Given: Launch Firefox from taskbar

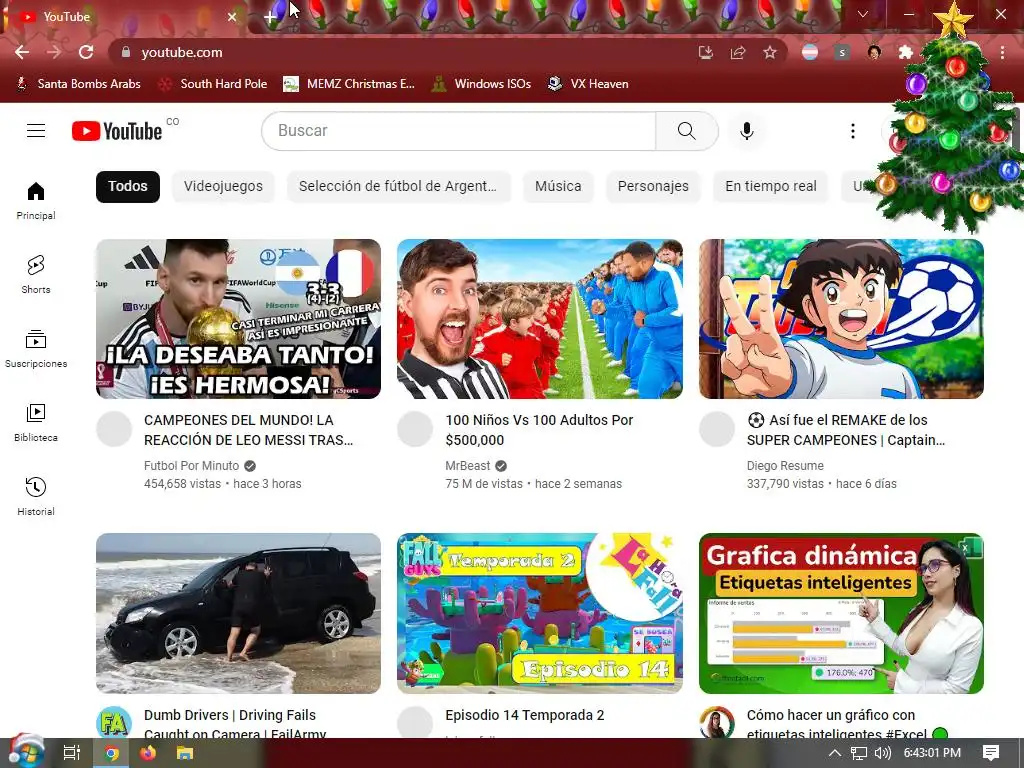Looking at the screenshot, I should pyautogui.click(x=148, y=753).
